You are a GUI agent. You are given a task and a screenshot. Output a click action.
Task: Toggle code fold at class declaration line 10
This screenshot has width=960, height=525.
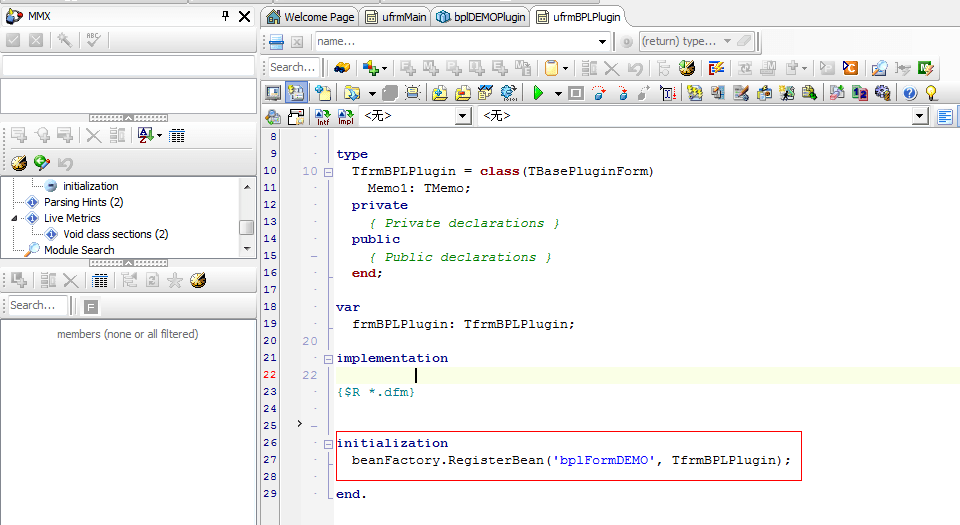pyautogui.click(x=328, y=172)
